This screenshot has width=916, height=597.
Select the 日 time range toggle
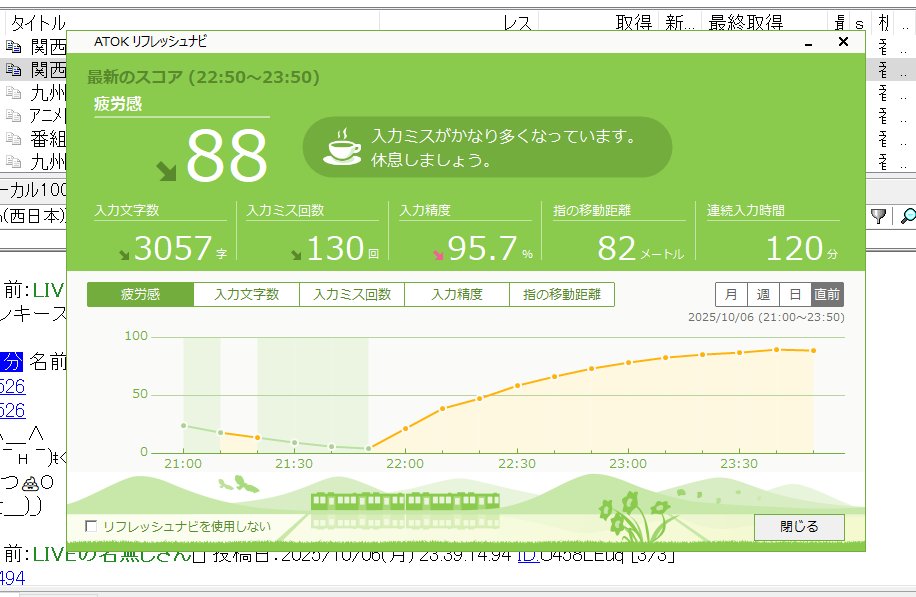[795, 295]
